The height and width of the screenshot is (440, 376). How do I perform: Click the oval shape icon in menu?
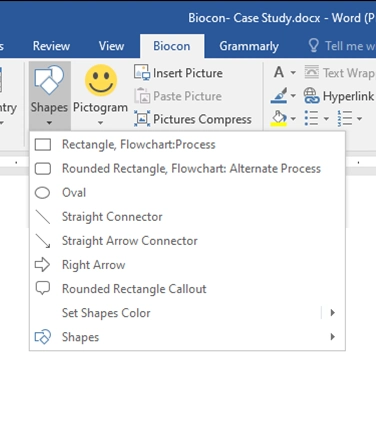pyautogui.click(x=42, y=193)
